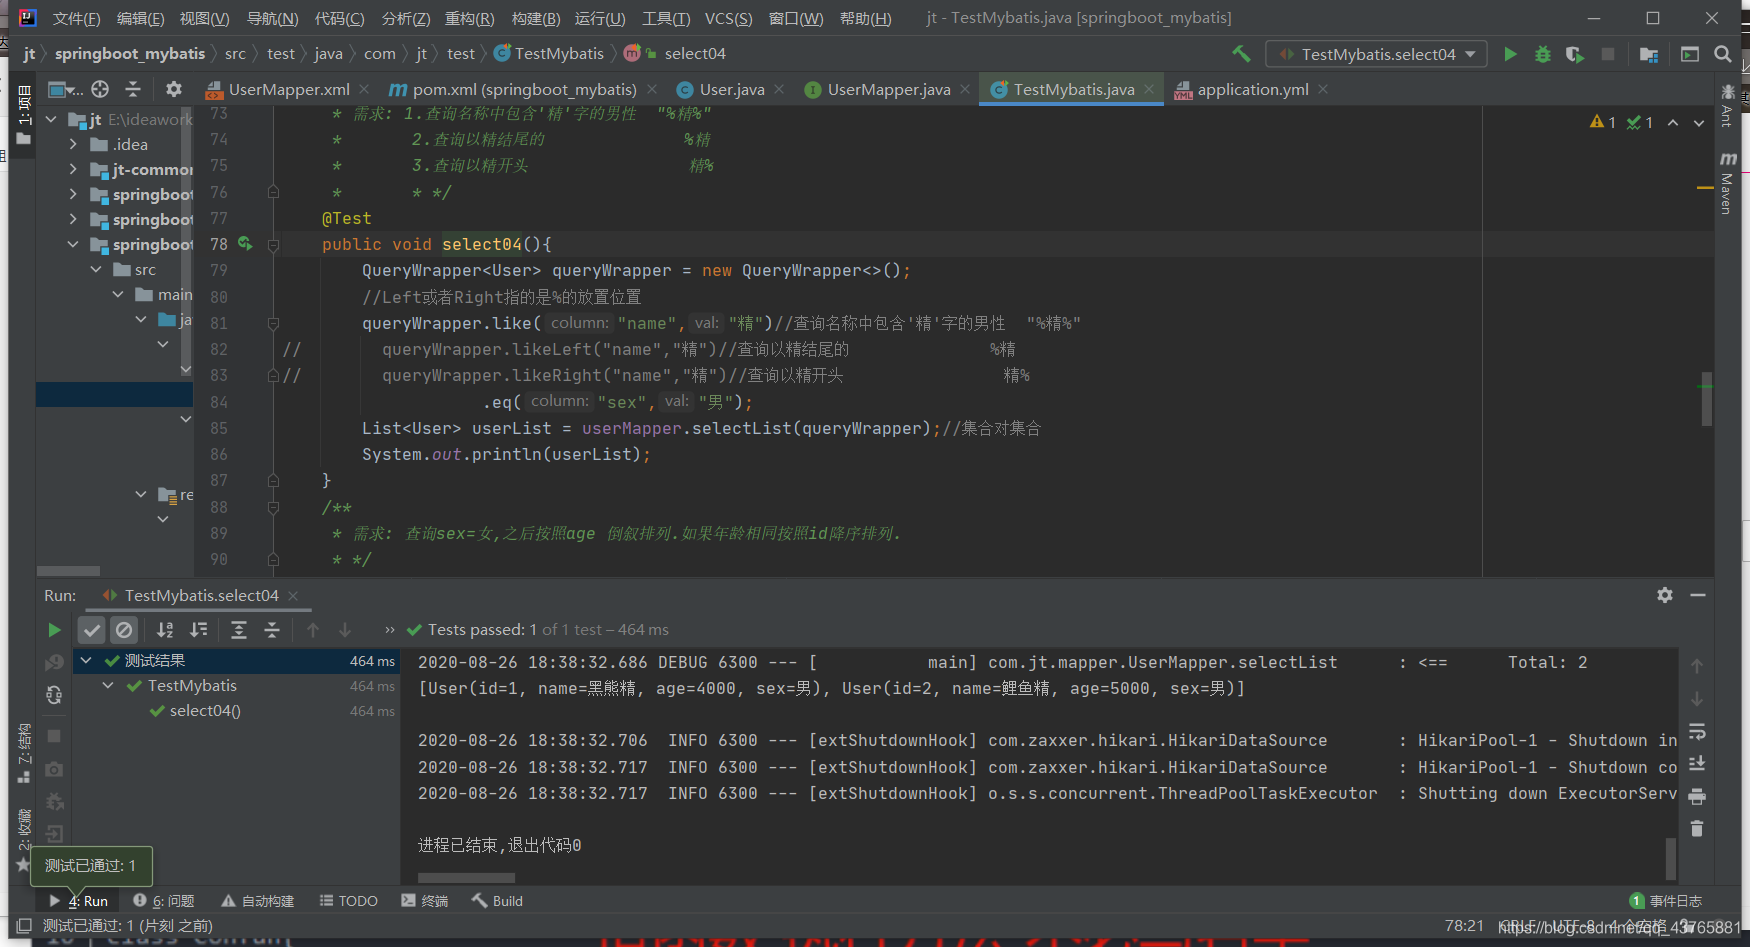
Task: Switch to pom.xml tab
Action: point(524,89)
